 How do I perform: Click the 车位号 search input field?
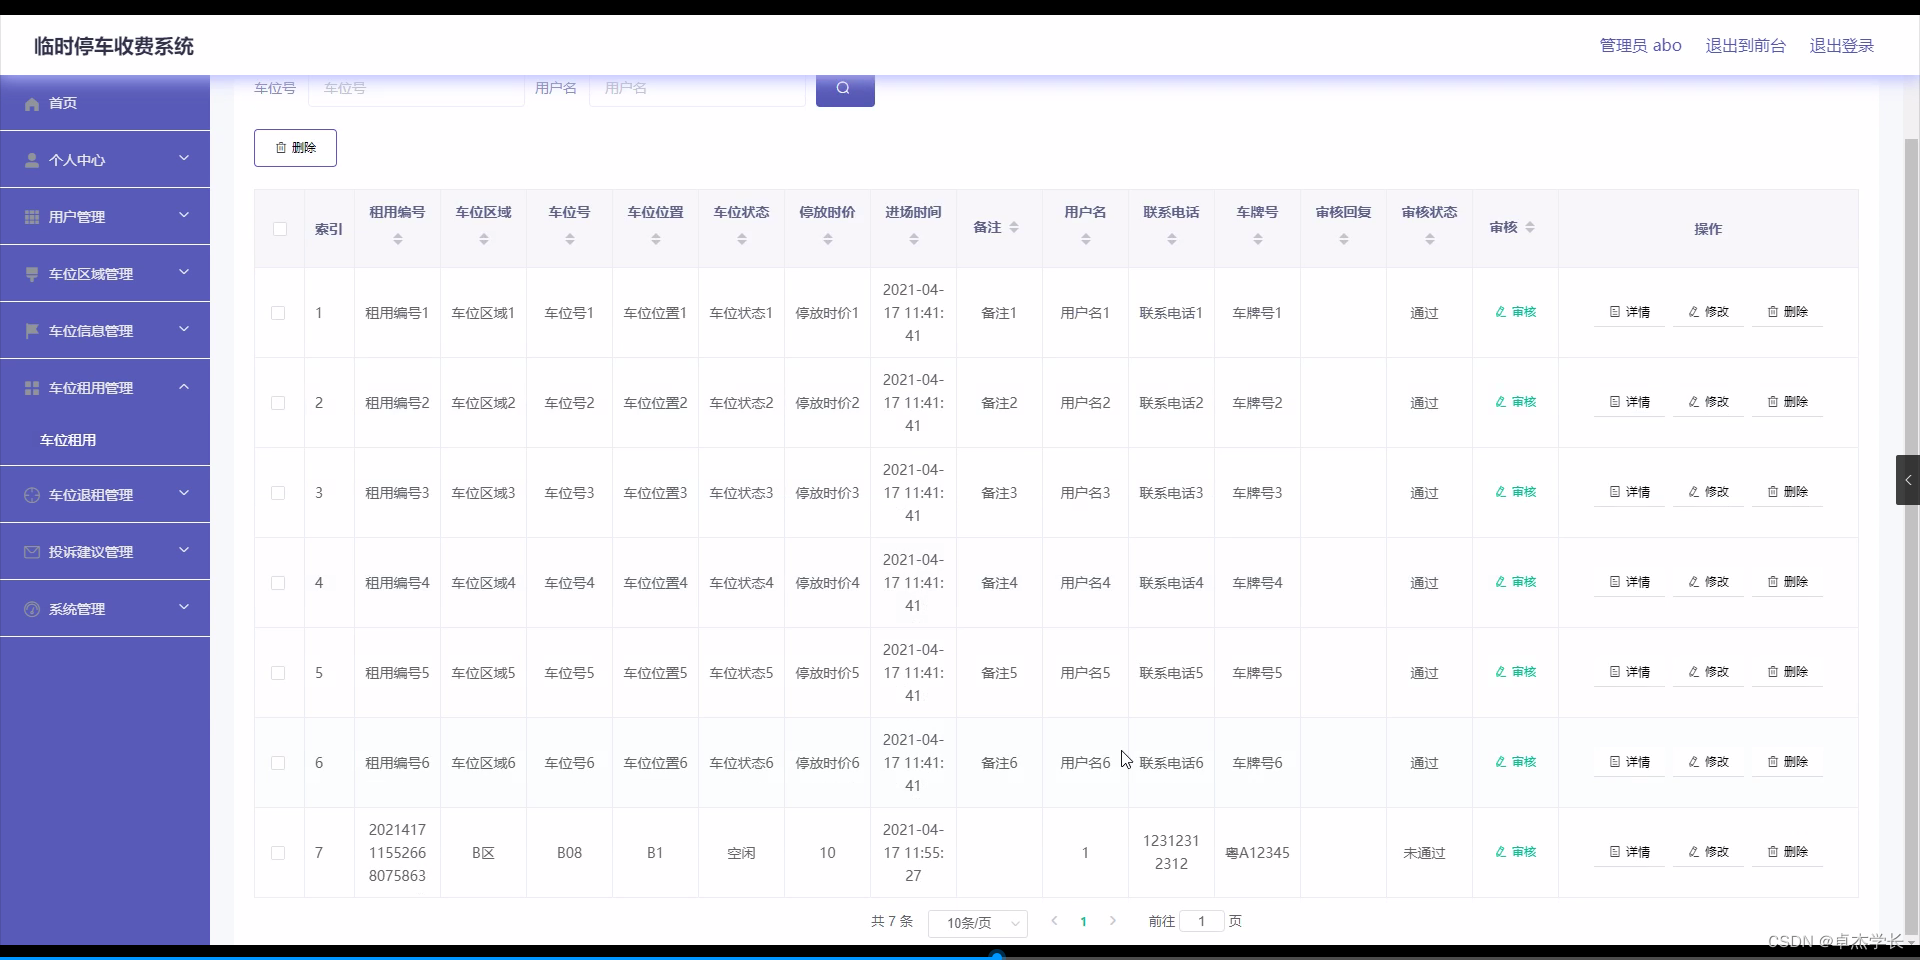pyautogui.click(x=417, y=89)
